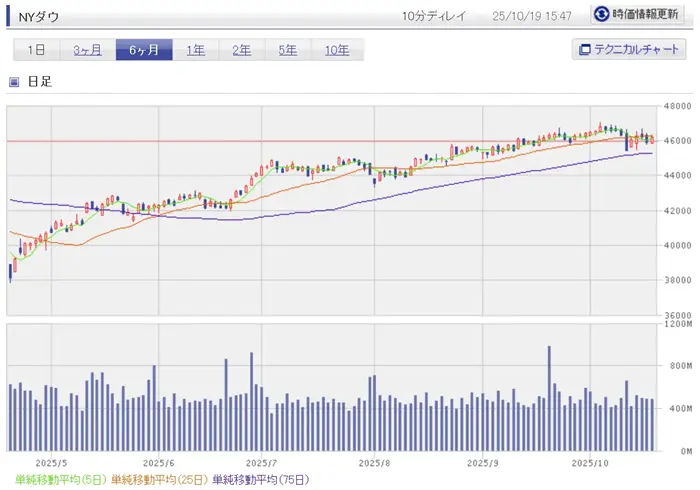Screen dimensions: 700x490
Task: Click the orange 単純移動平均(25日) legend
Action: [x=159, y=480]
